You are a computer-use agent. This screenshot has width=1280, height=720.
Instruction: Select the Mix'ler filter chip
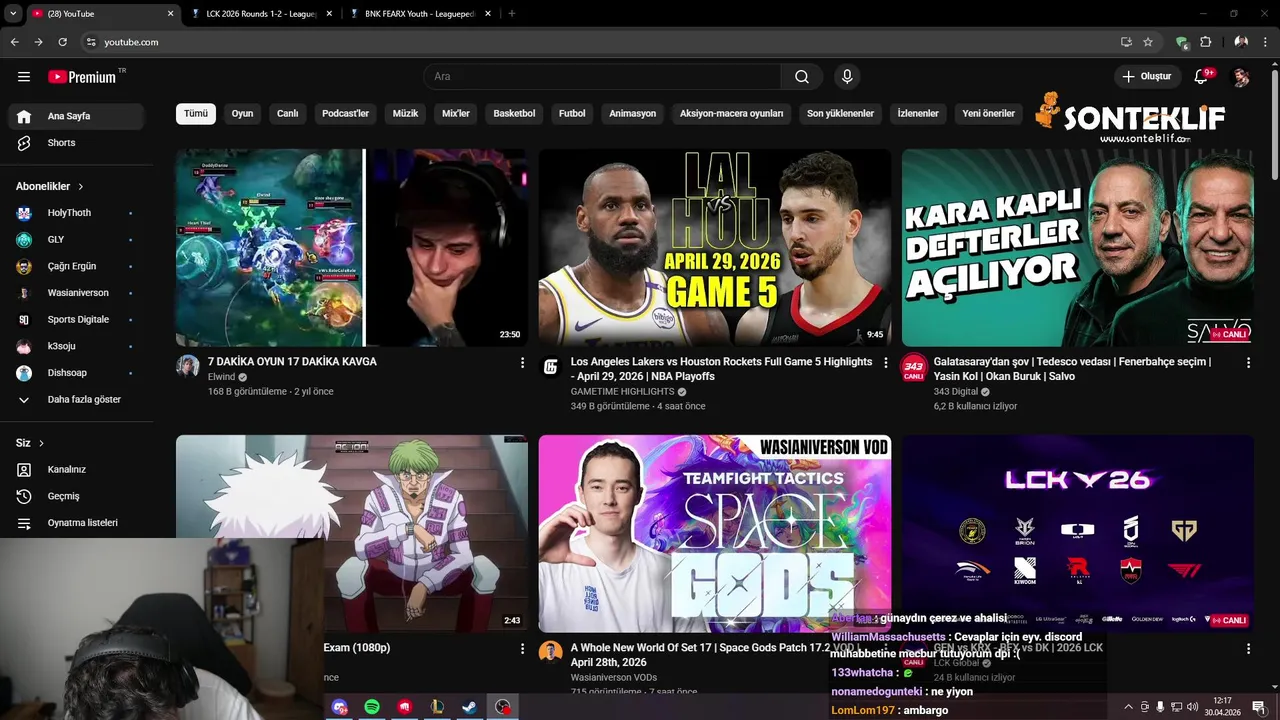456,113
